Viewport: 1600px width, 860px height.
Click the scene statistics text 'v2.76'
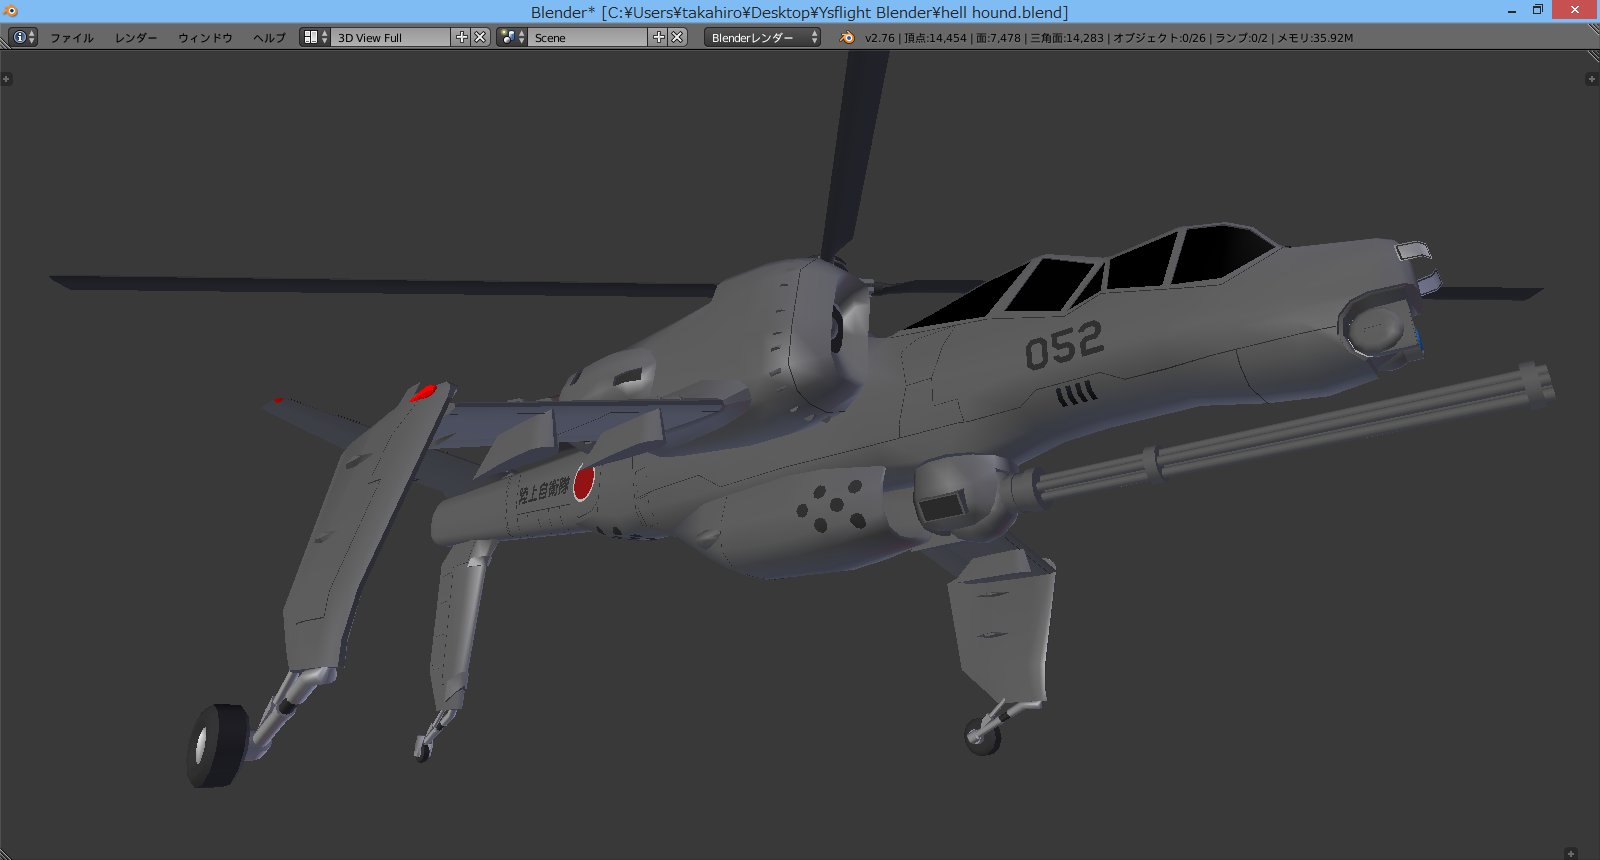[880, 38]
